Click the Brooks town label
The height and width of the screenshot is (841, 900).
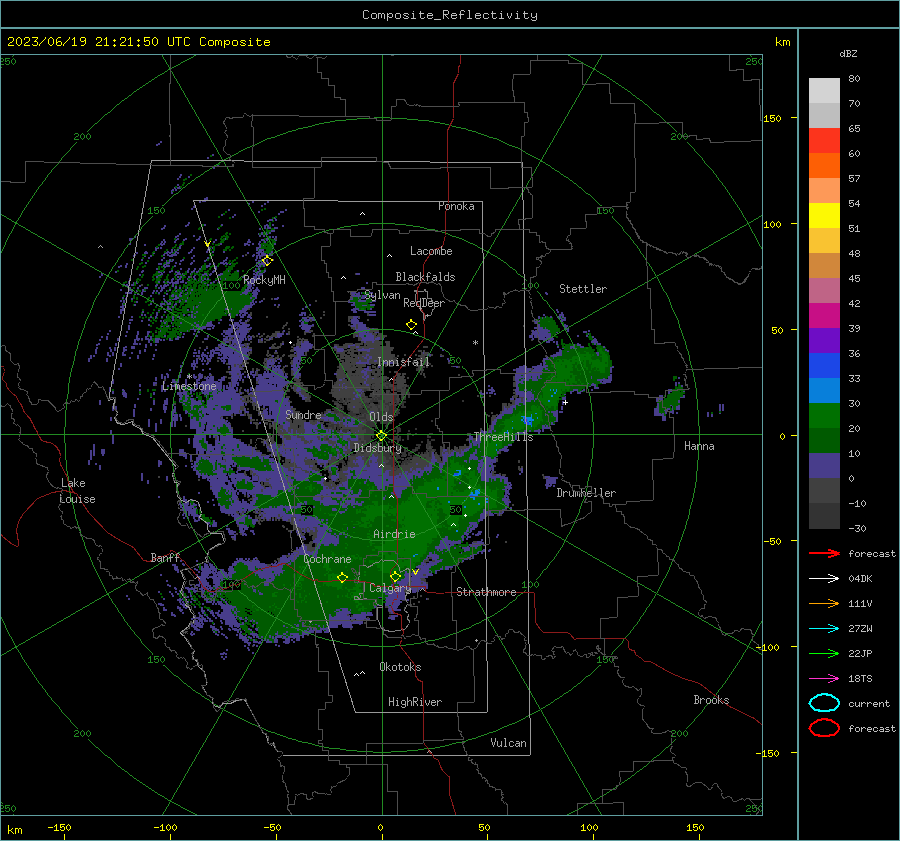tap(711, 700)
